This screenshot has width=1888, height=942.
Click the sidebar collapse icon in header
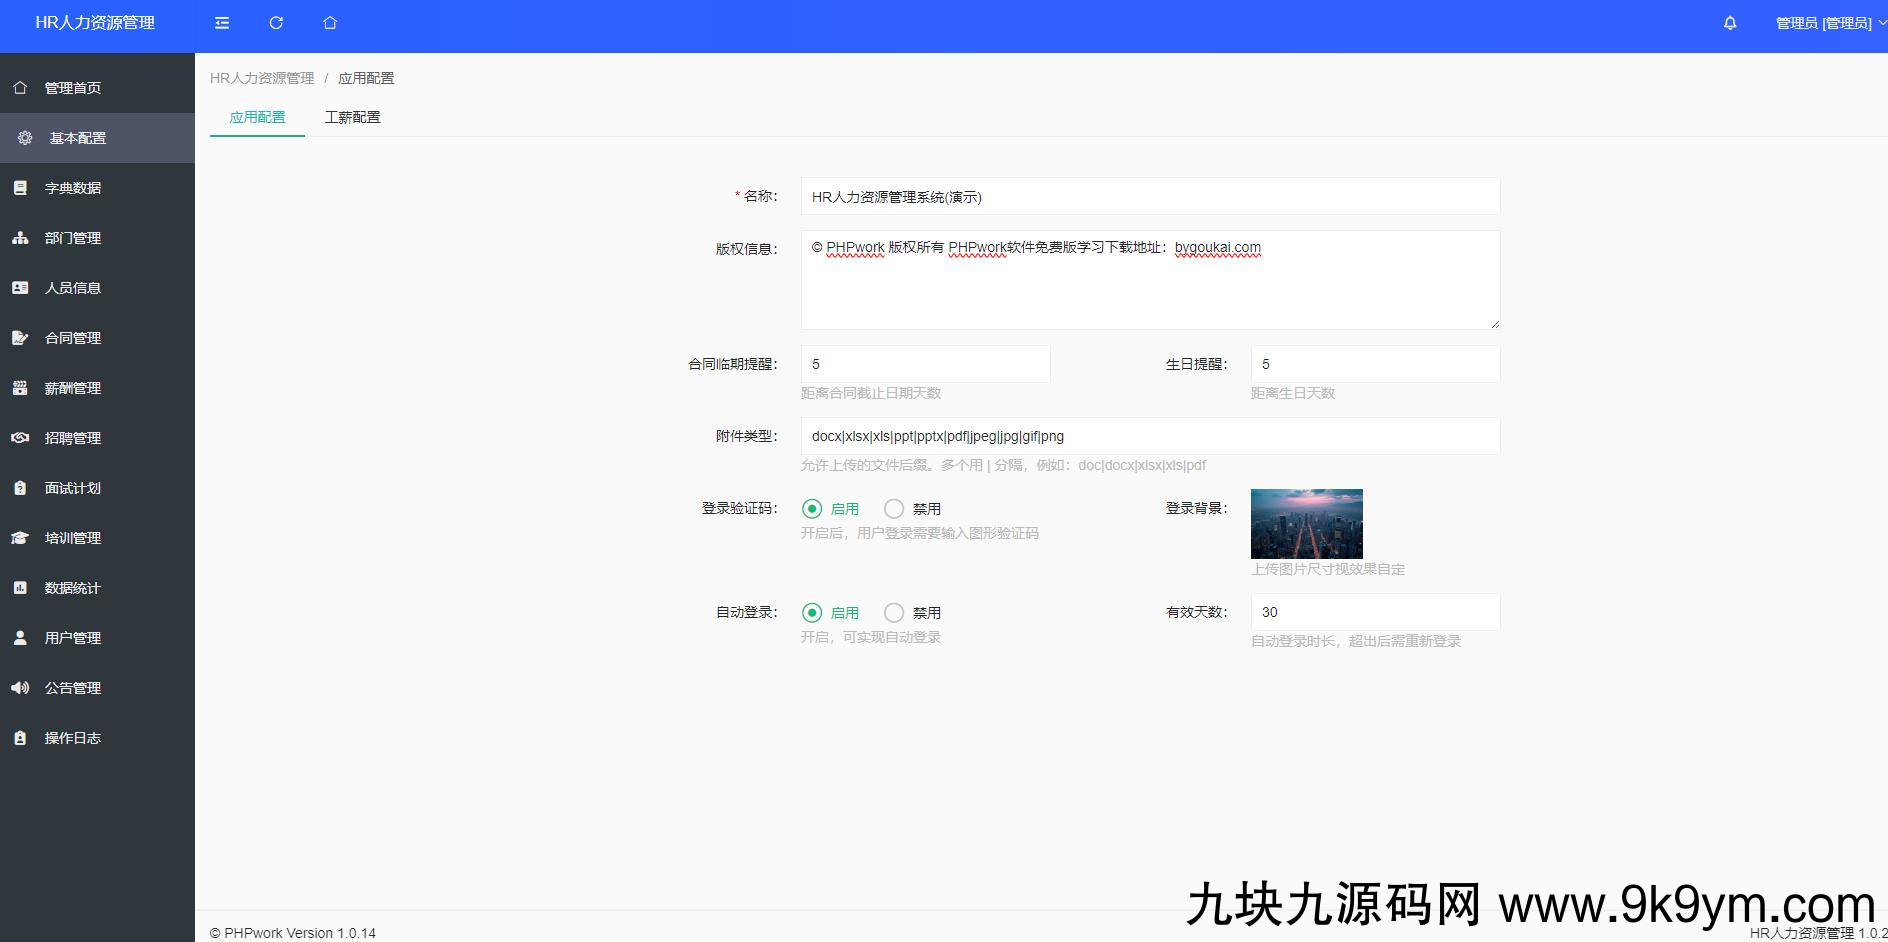[222, 23]
